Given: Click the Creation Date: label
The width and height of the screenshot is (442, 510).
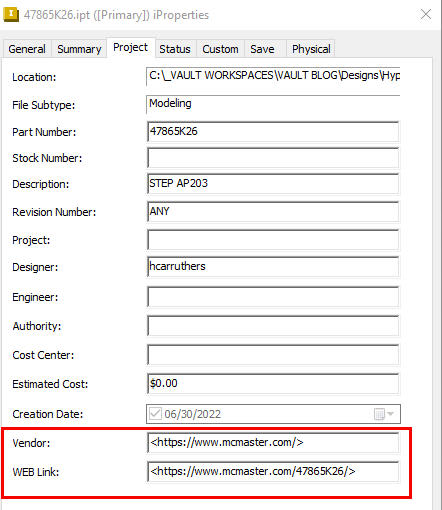Looking at the screenshot, I should click(48, 414).
